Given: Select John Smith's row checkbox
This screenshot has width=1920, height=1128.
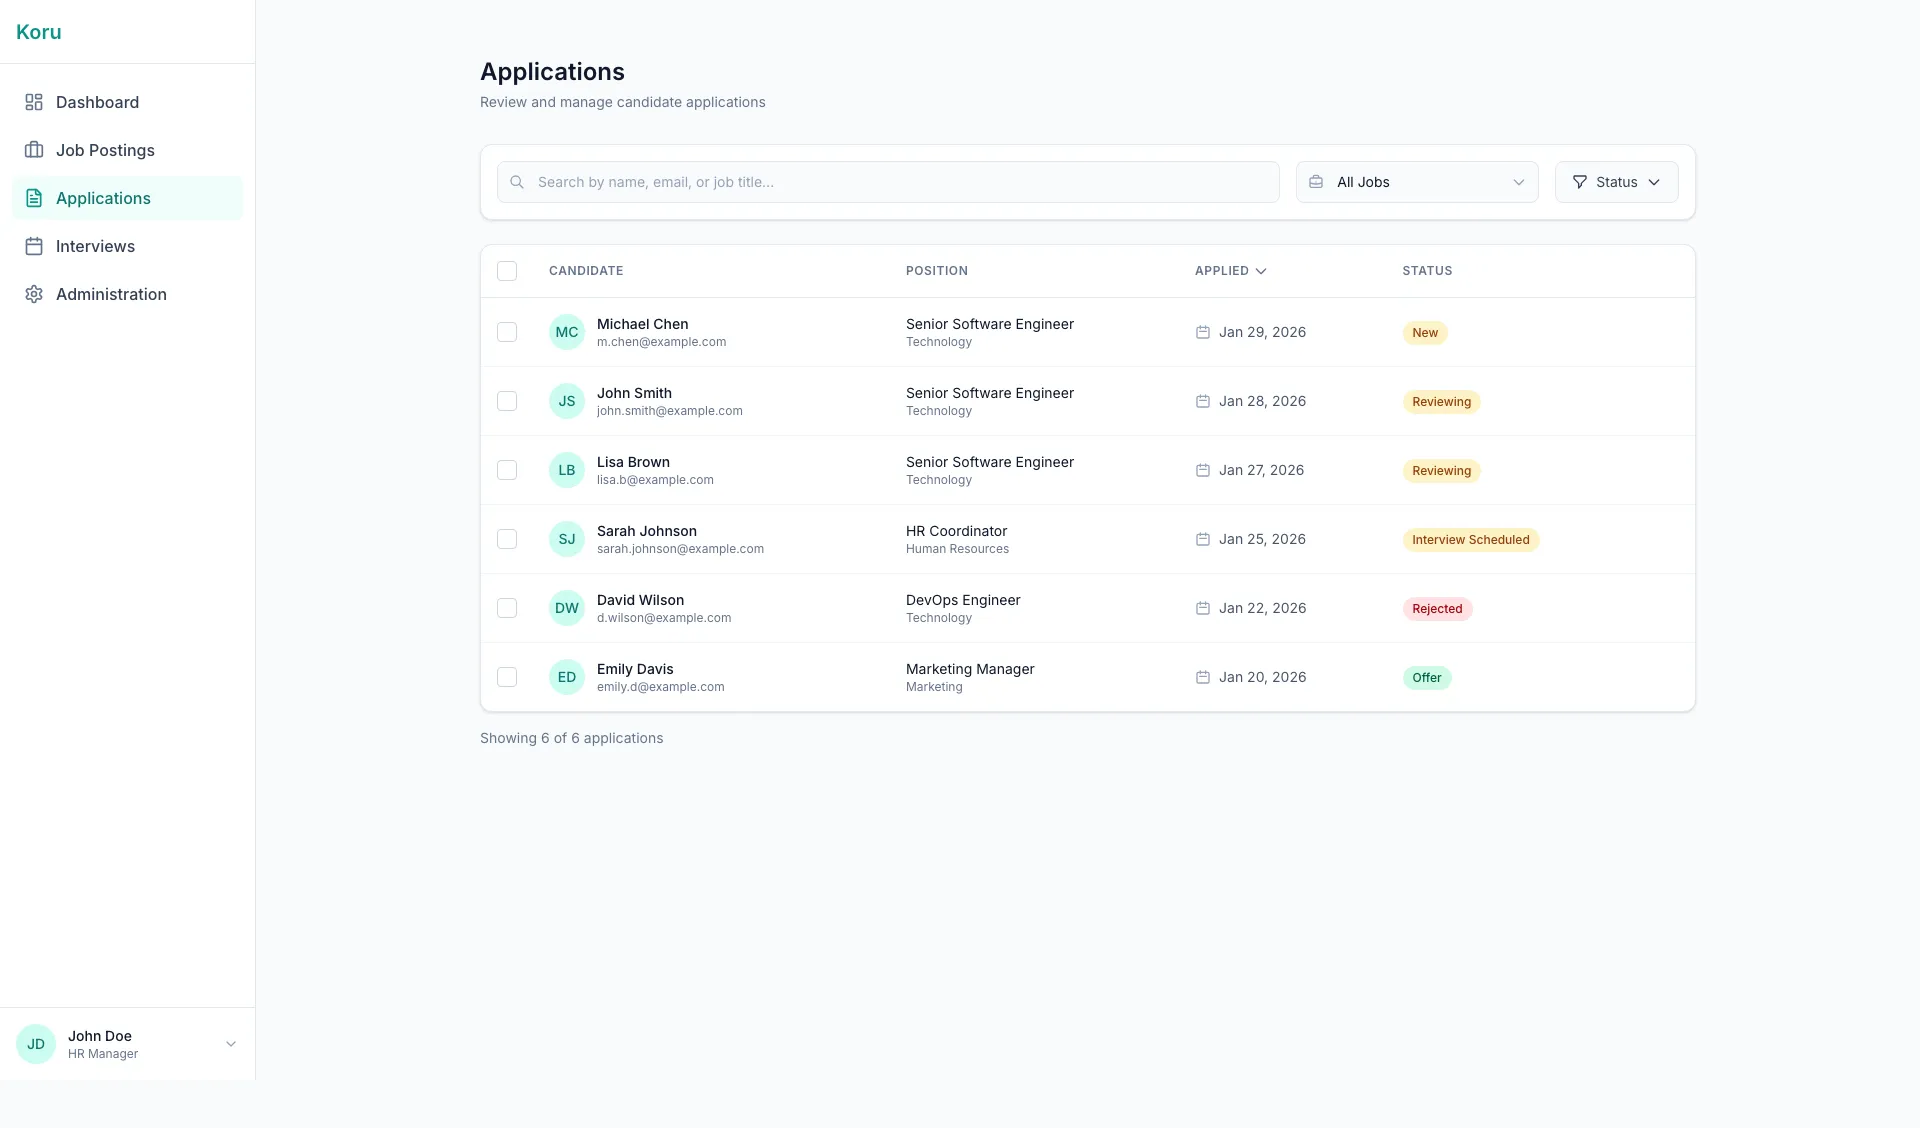Looking at the screenshot, I should point(507,401).
